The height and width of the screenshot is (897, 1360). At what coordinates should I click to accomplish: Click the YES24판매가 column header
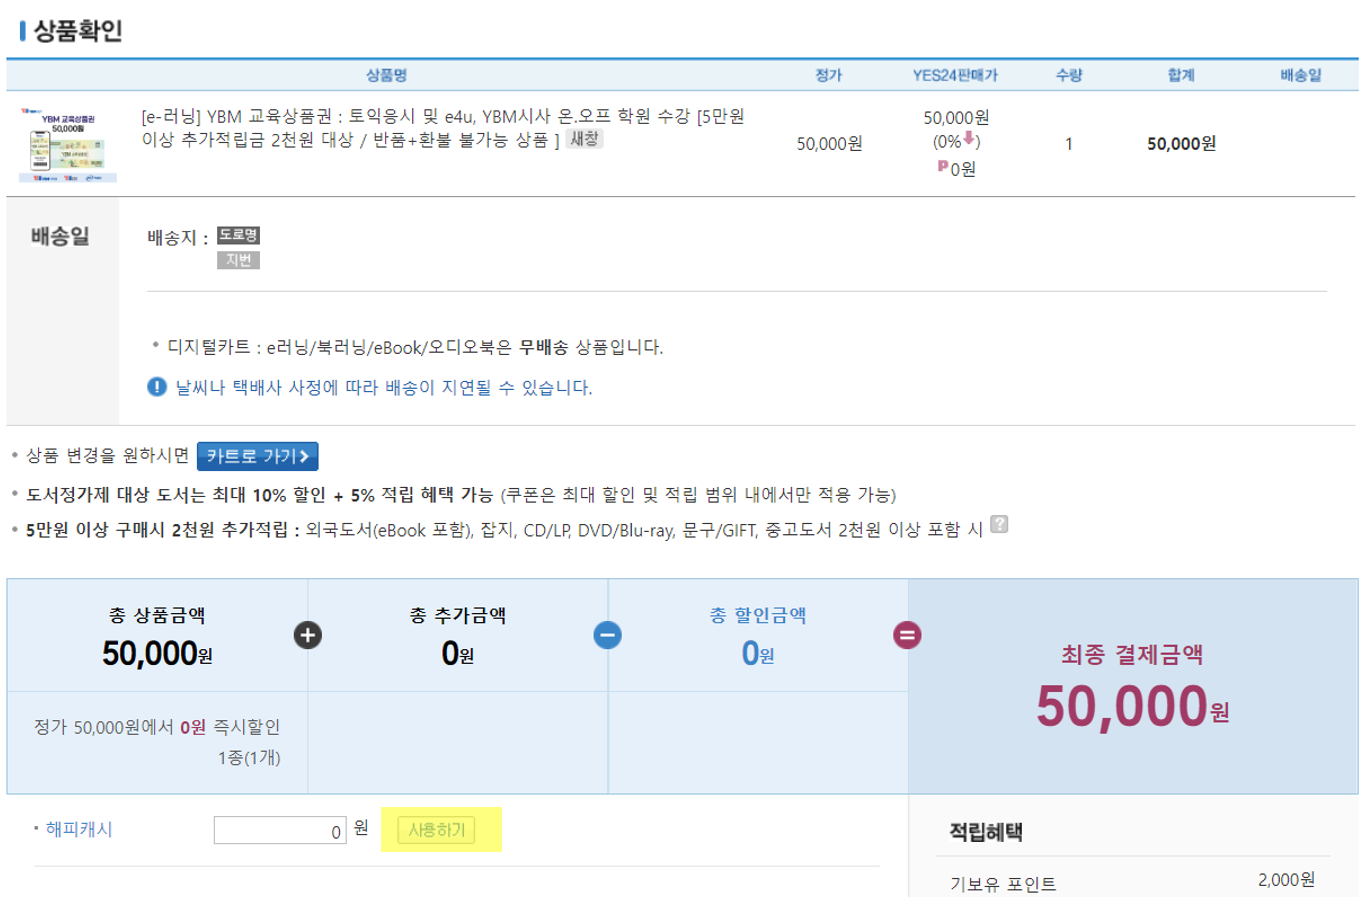[x=955, y=75]
